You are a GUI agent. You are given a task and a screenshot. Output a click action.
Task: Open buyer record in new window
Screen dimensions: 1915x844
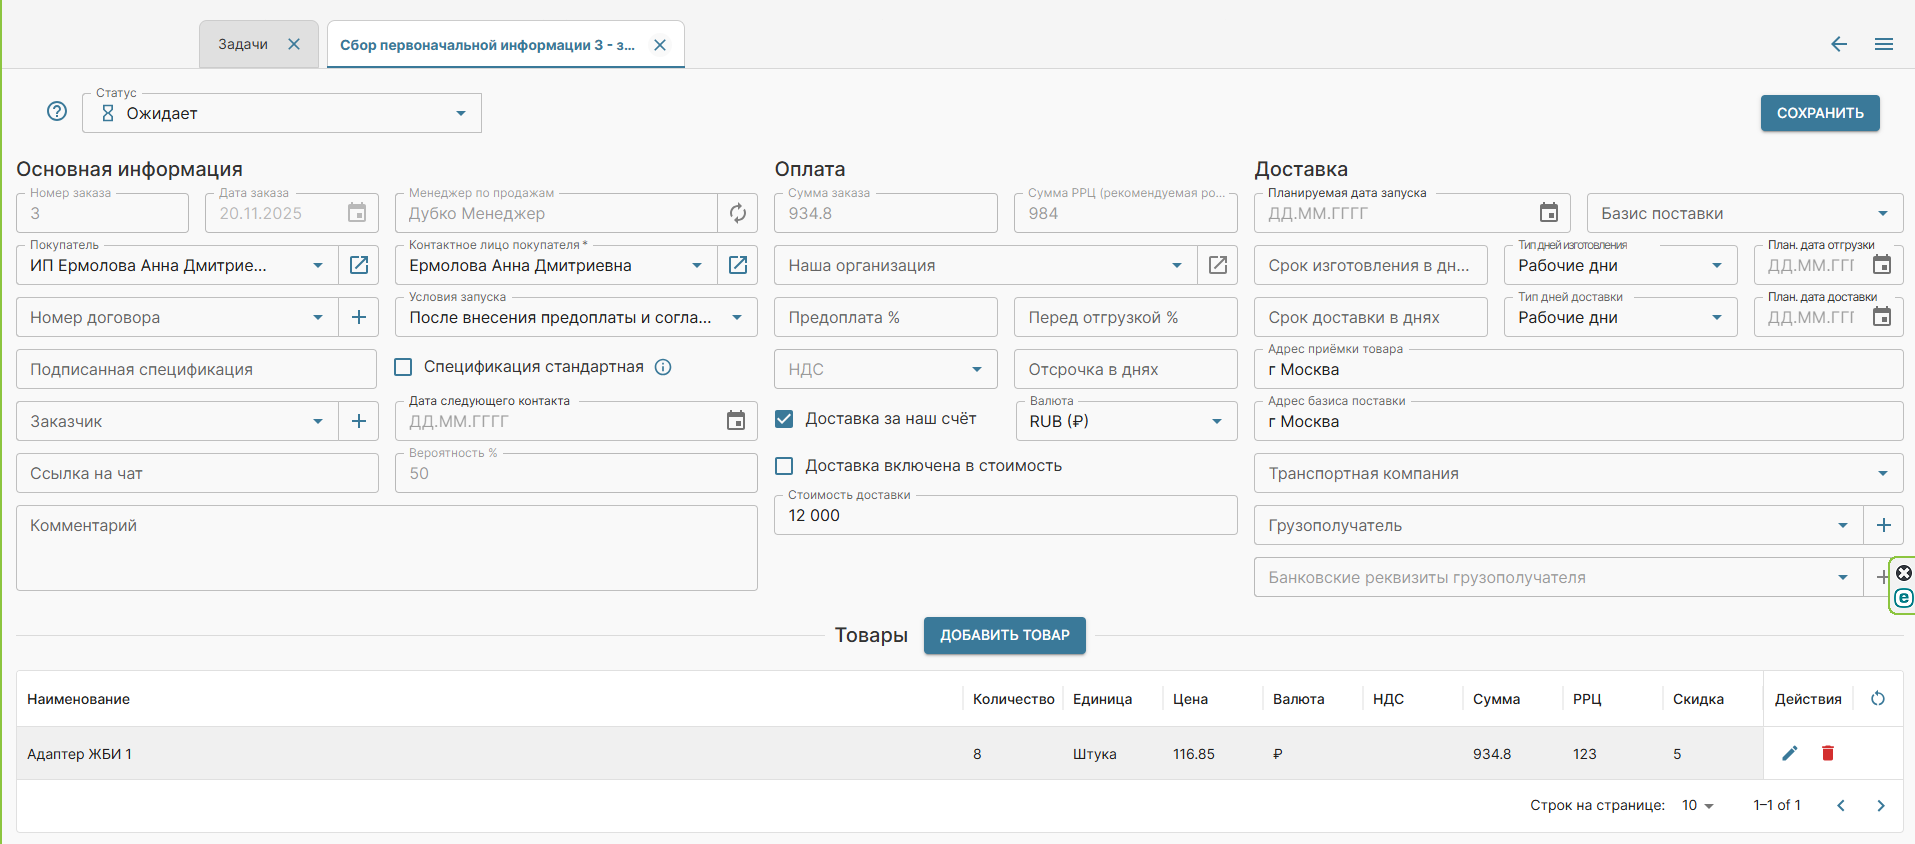click(358, 265)
